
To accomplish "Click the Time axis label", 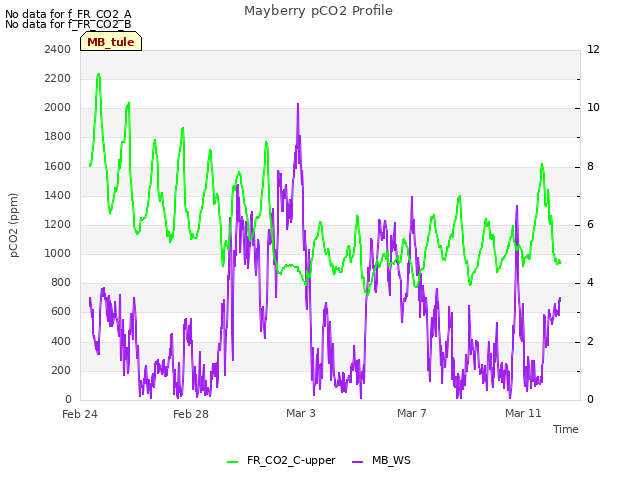I will pyautogui.click(x=566, y=429).
